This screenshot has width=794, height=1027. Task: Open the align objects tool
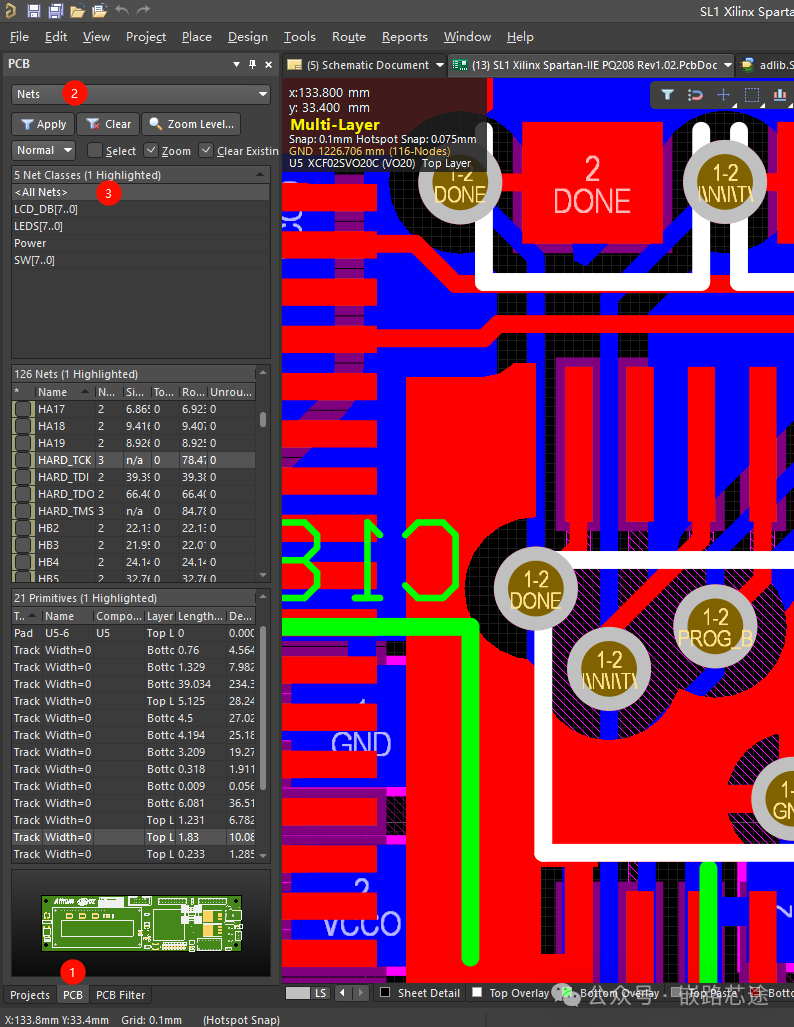click(780, 95)
